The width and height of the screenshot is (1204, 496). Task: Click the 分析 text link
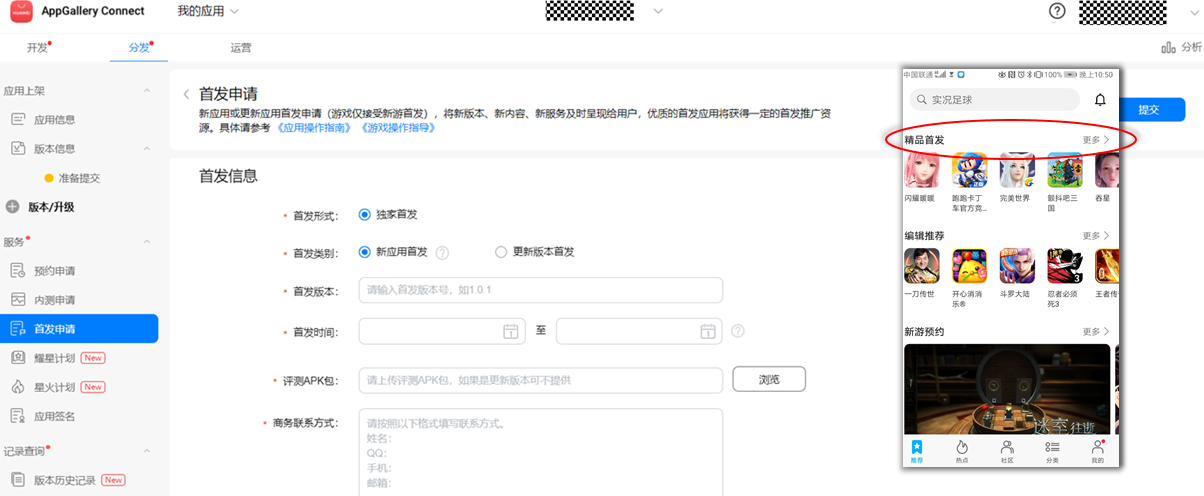click(x=1191, y=47)
